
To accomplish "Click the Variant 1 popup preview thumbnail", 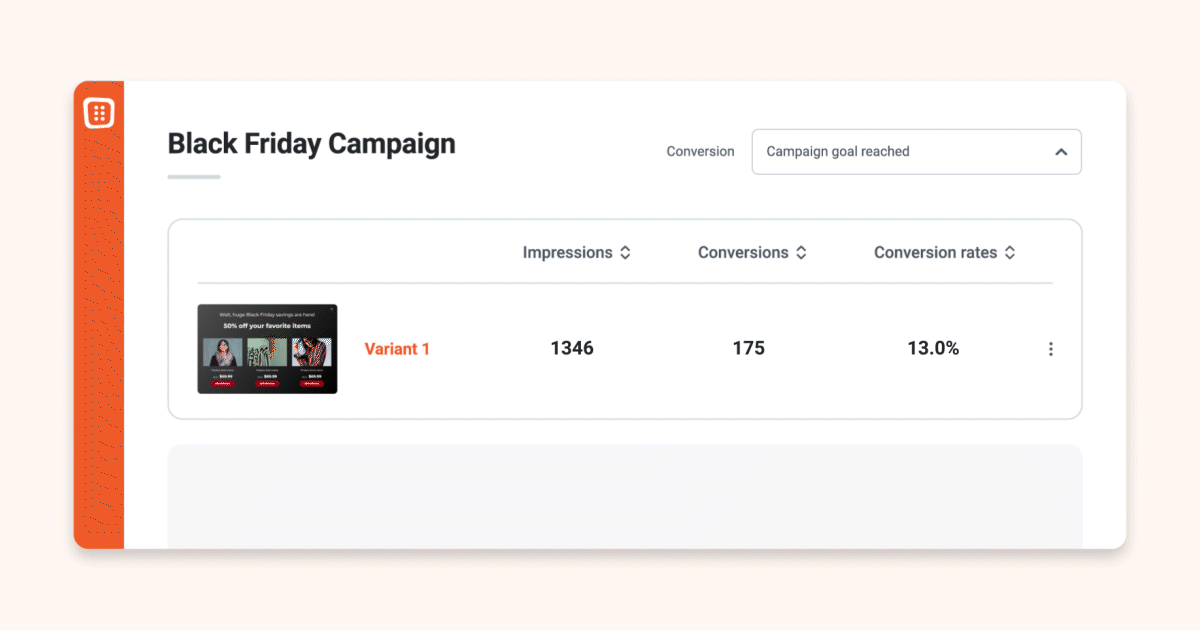I will (267, 349).
